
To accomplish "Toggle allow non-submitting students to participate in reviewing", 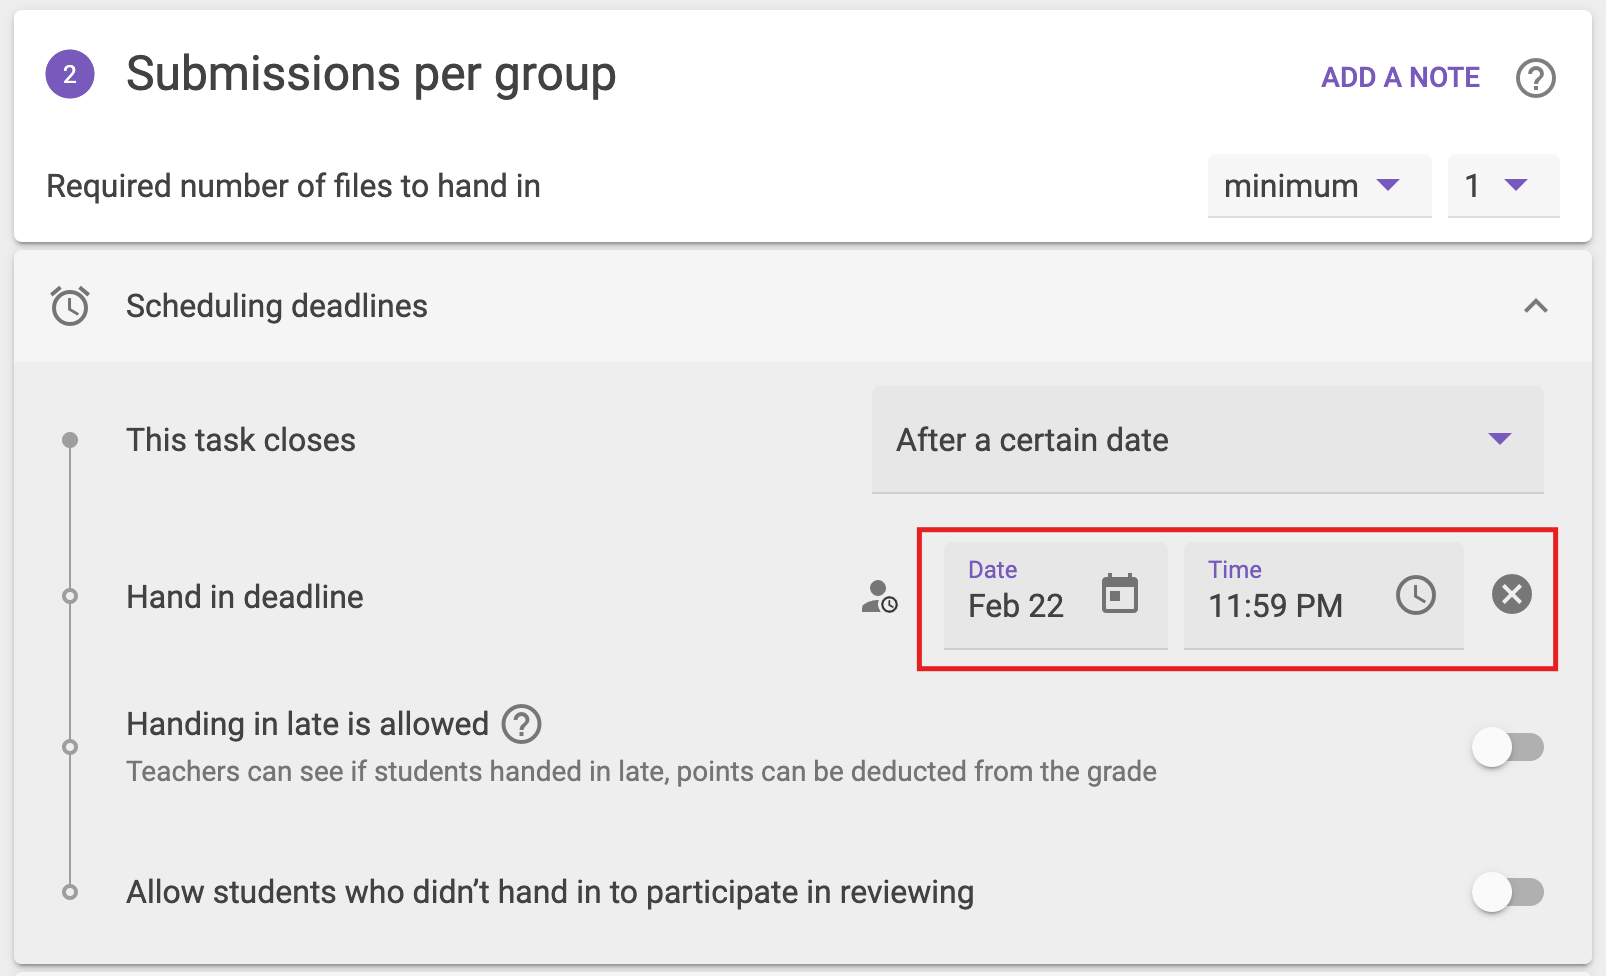I will pyautogui.click(x=1507, y=892).
